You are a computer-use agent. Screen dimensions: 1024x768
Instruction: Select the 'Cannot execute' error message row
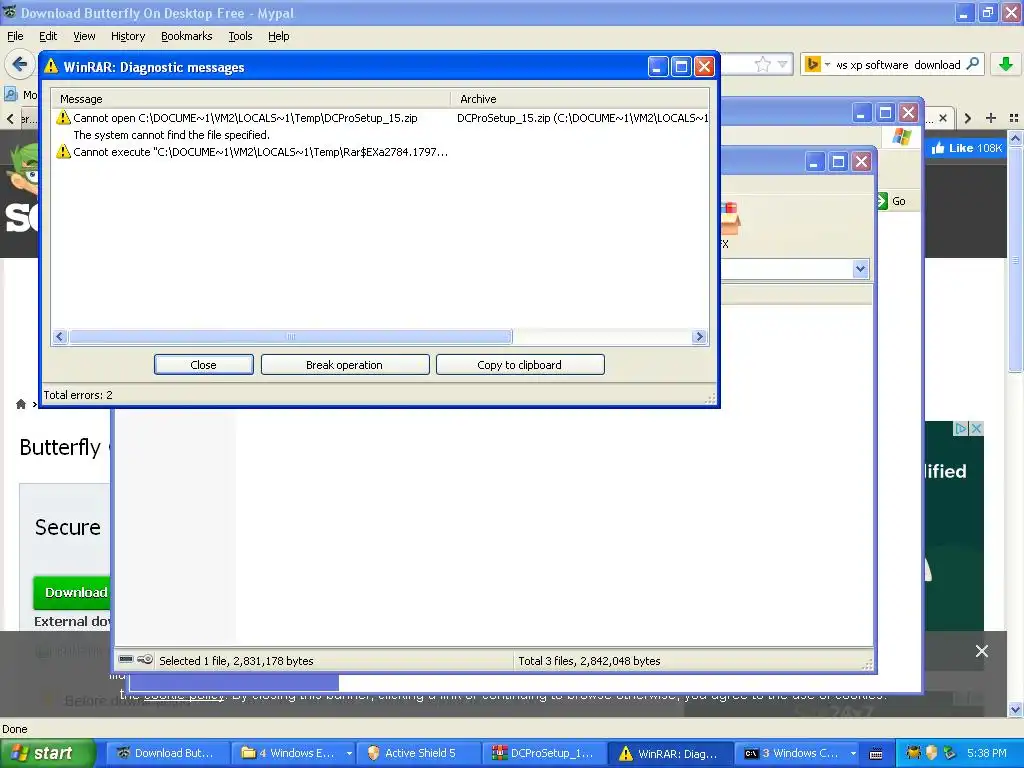(380, 152)
